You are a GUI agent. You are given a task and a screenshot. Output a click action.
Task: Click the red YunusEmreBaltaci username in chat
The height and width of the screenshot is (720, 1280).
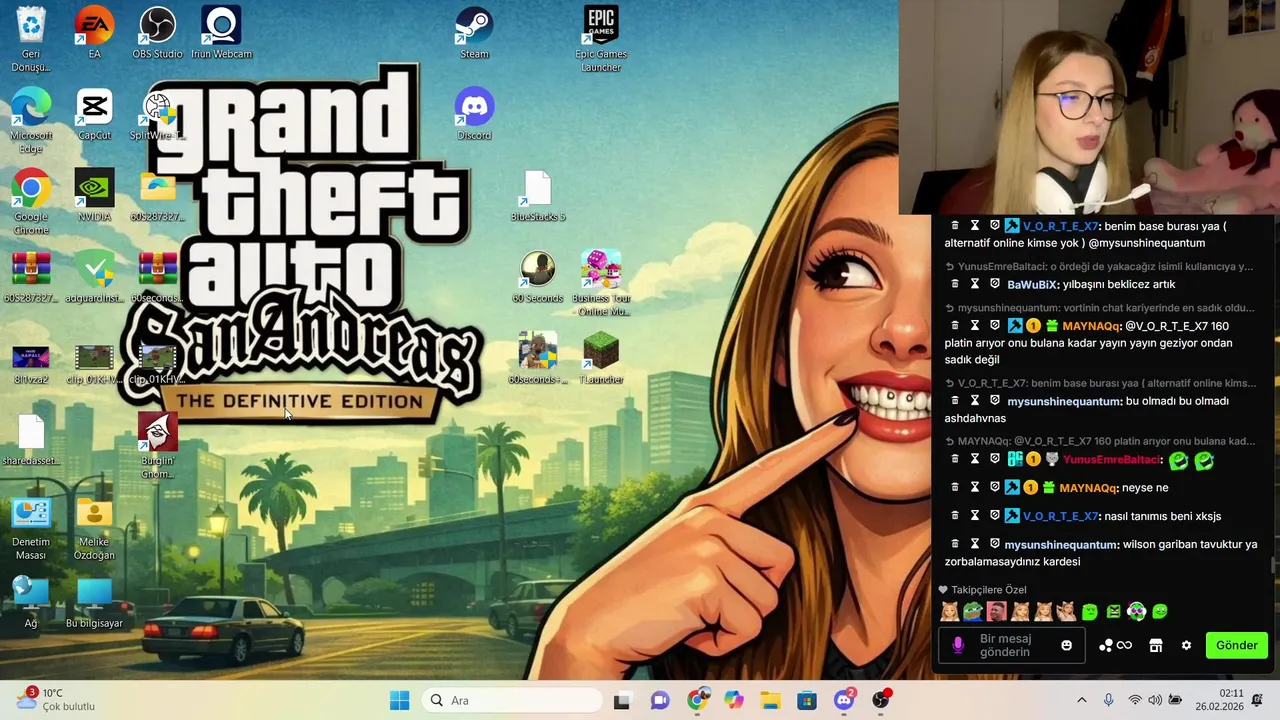pos(1112,460)
